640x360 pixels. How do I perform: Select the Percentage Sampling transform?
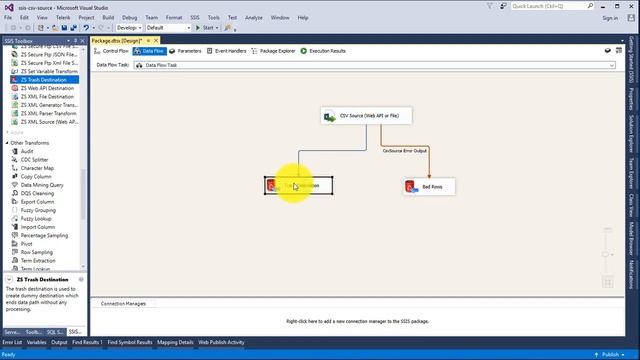pyautogui.click(x=44, y=236)
